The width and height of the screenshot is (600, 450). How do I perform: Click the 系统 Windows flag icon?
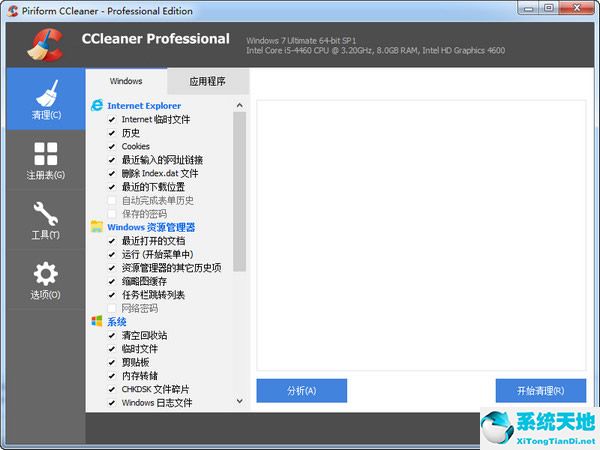[97, 321]
